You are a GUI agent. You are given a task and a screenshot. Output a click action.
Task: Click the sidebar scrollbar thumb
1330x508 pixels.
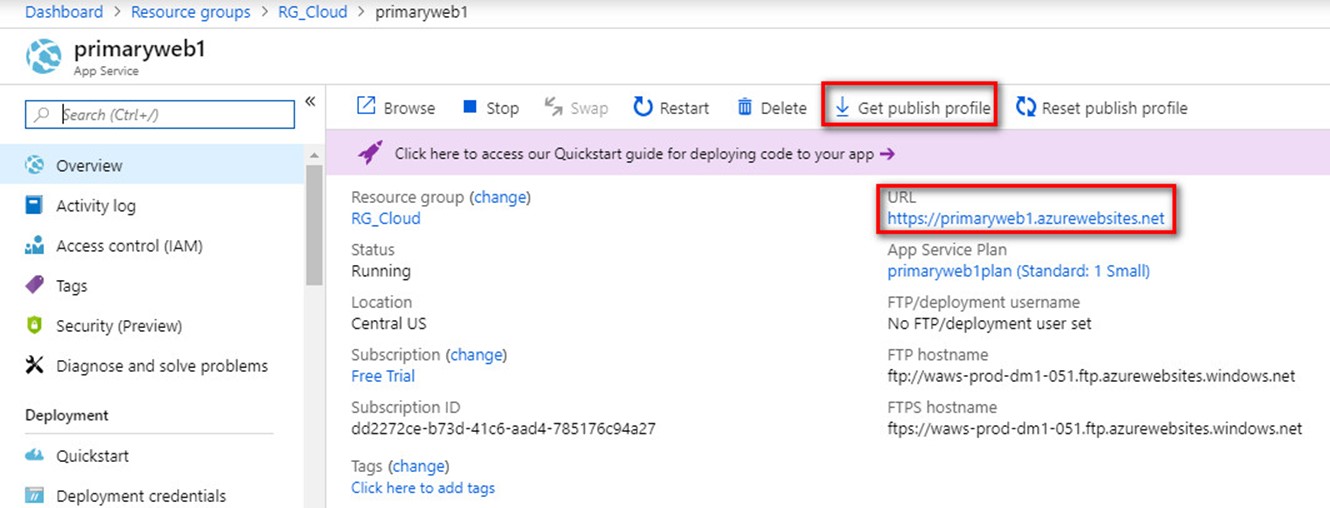point(314,225)
